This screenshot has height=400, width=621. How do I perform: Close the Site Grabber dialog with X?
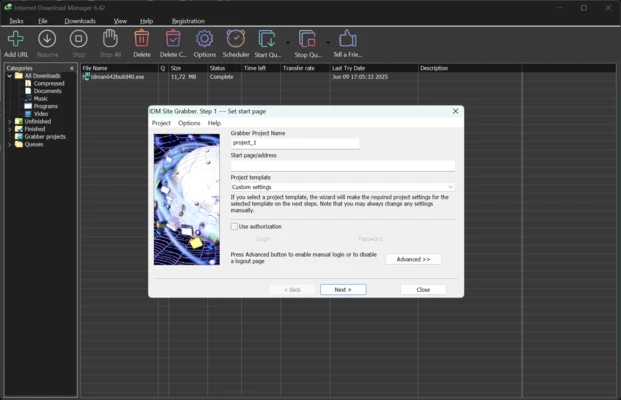455,111
